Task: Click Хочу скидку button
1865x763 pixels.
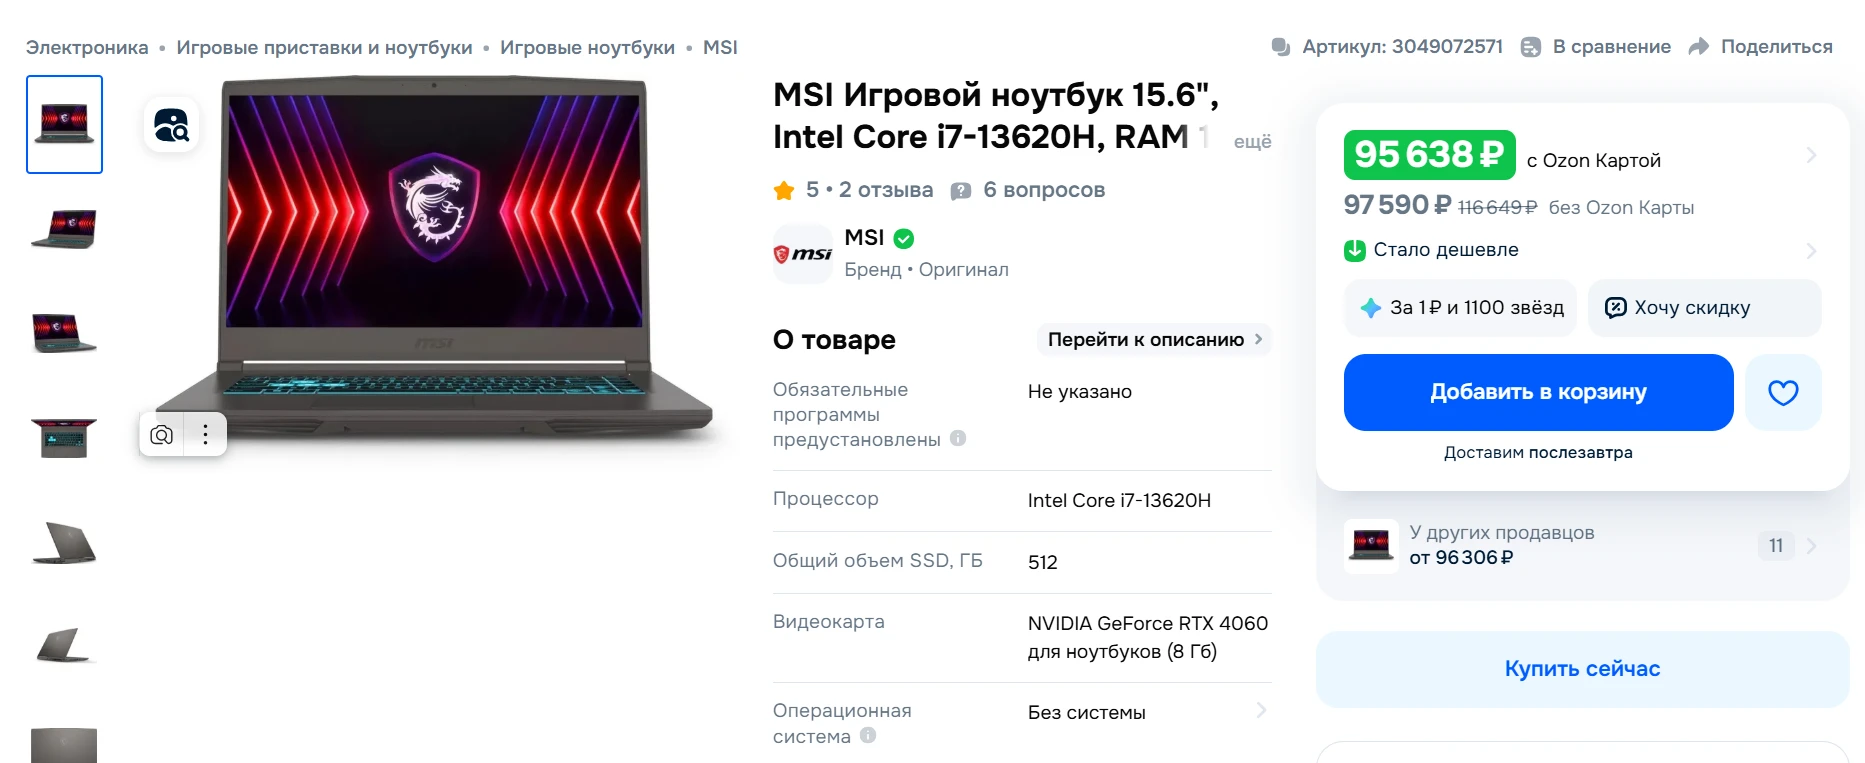Action: coord(1704,308)
